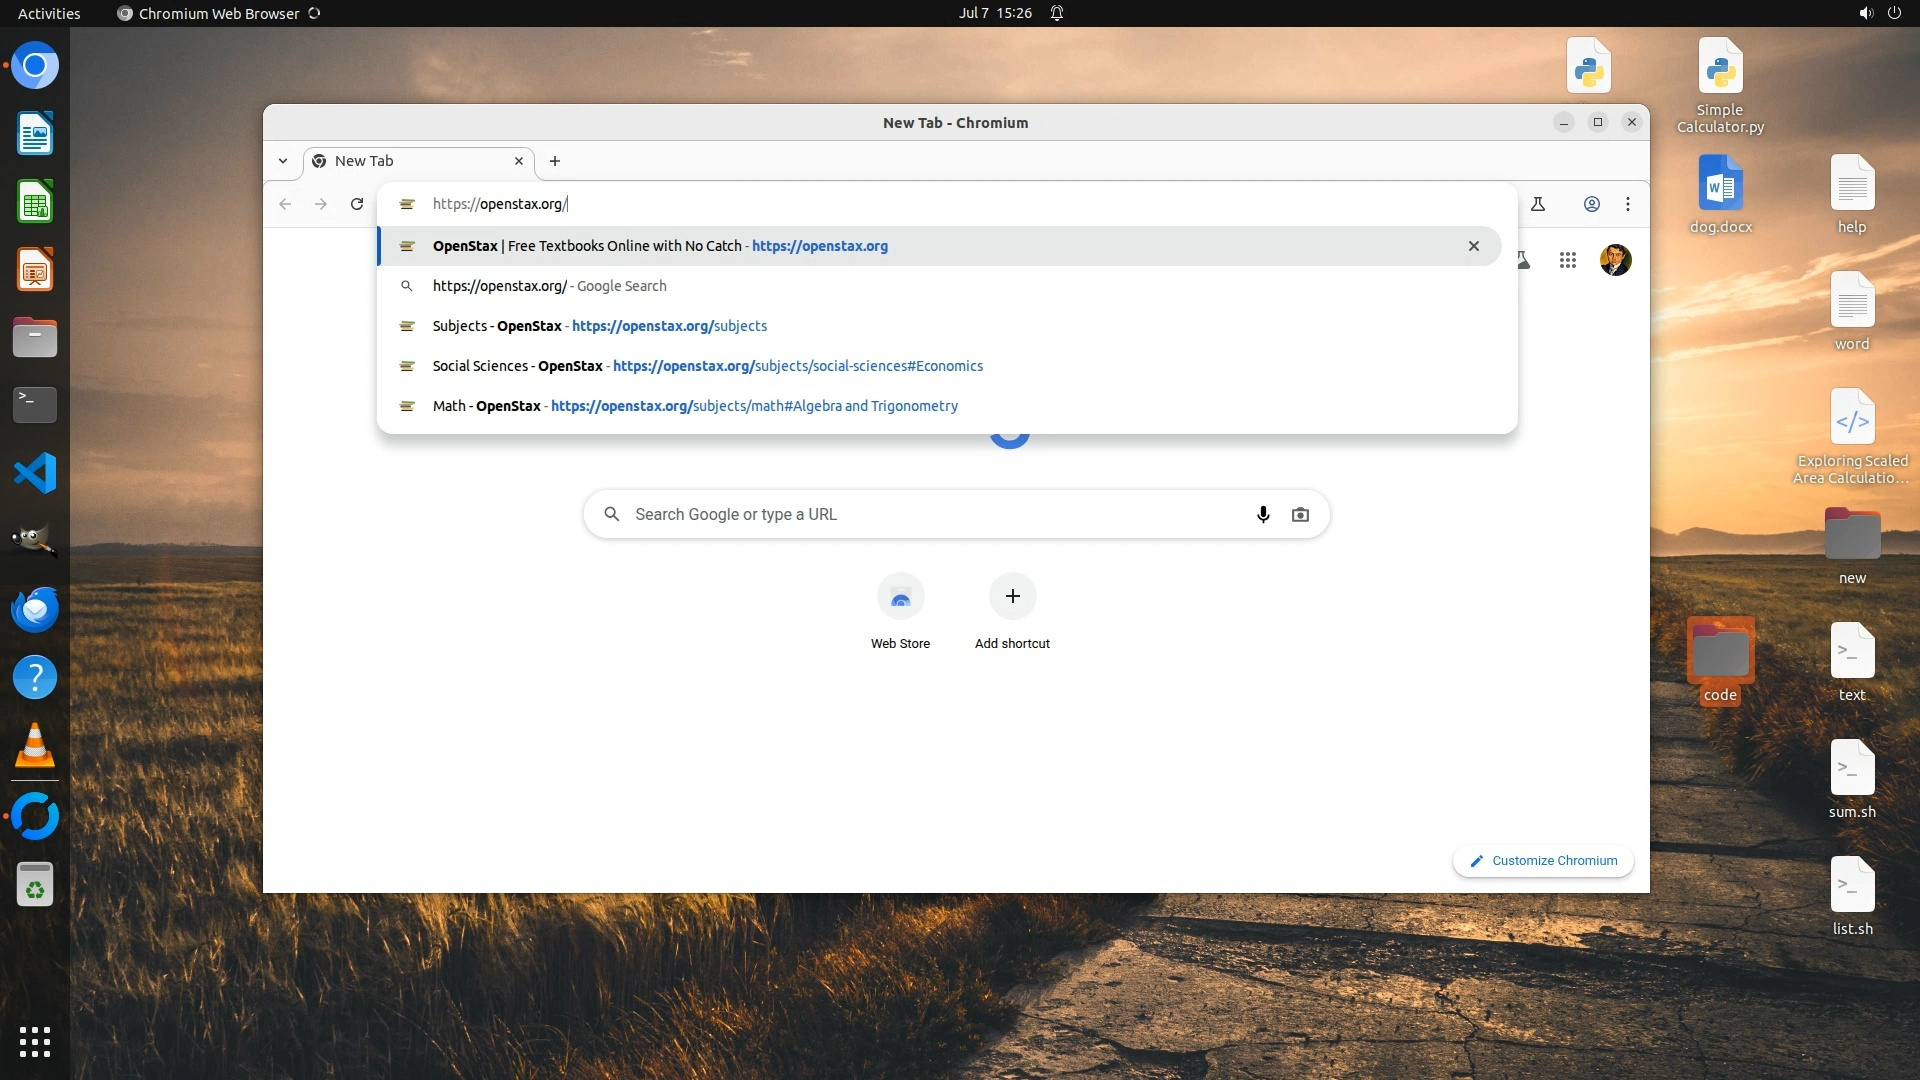Click the Chromium profile icon in the toolbar
This screenshot has width=1920, height=1080.
coord(1591,204)
